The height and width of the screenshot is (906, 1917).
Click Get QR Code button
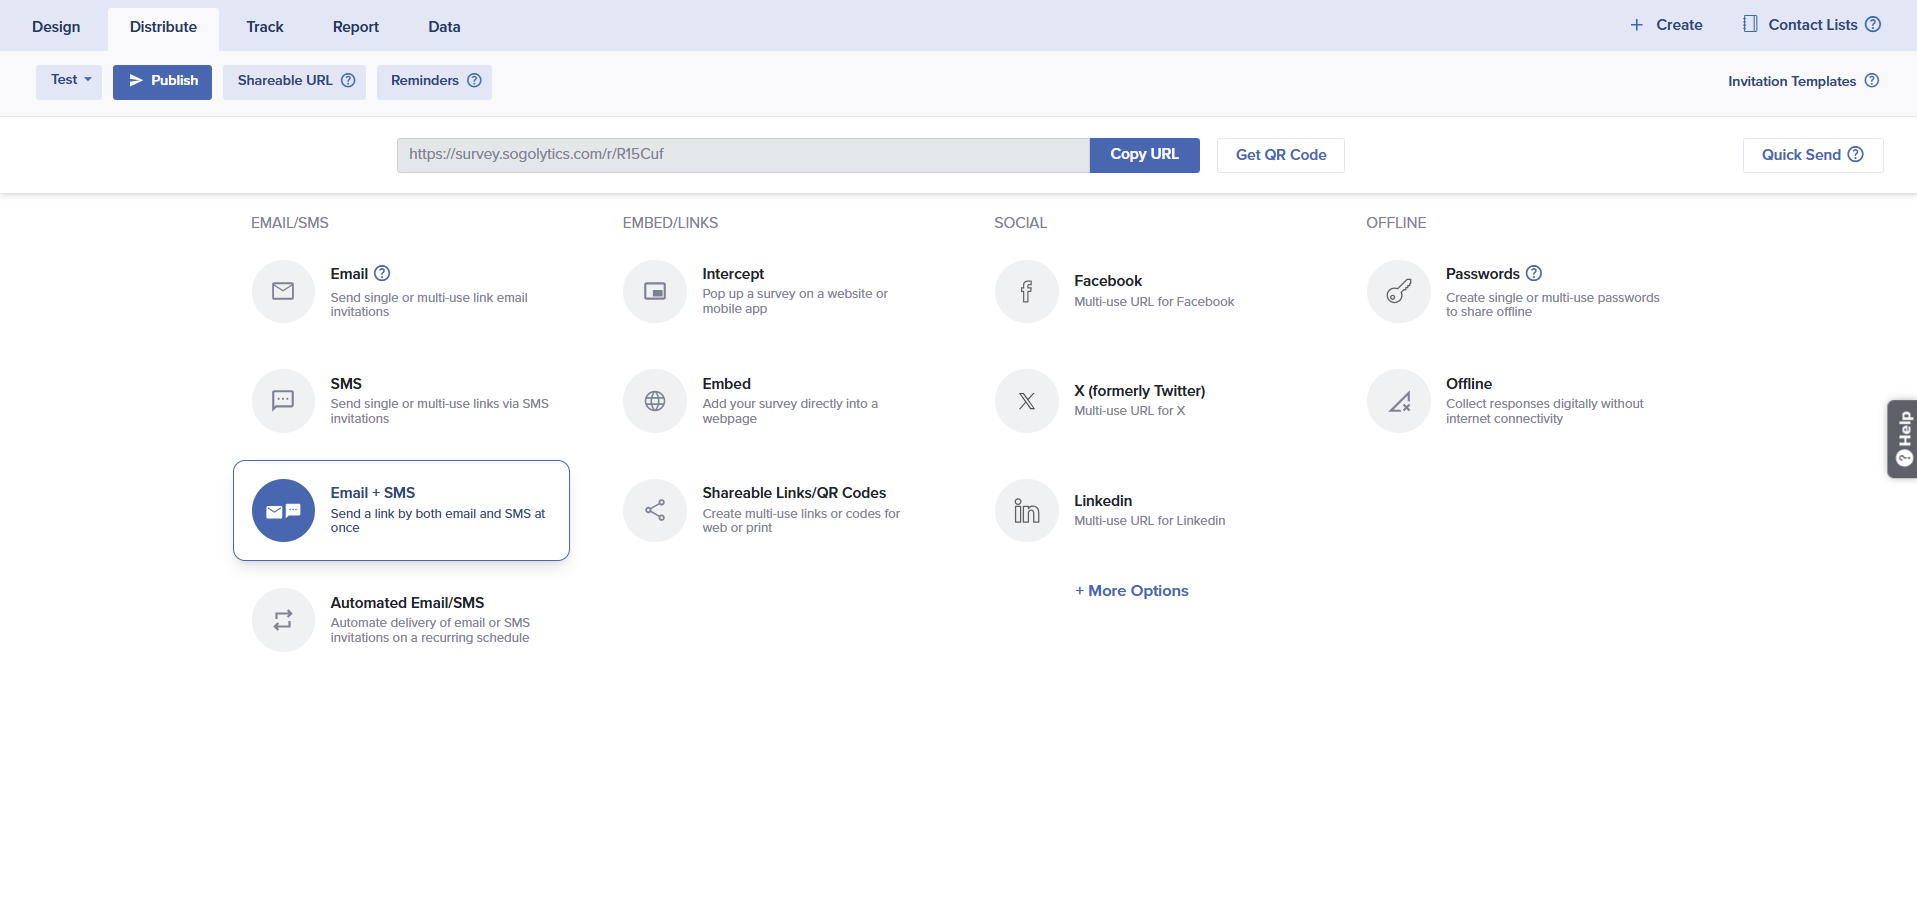[x=1280, y=155]
